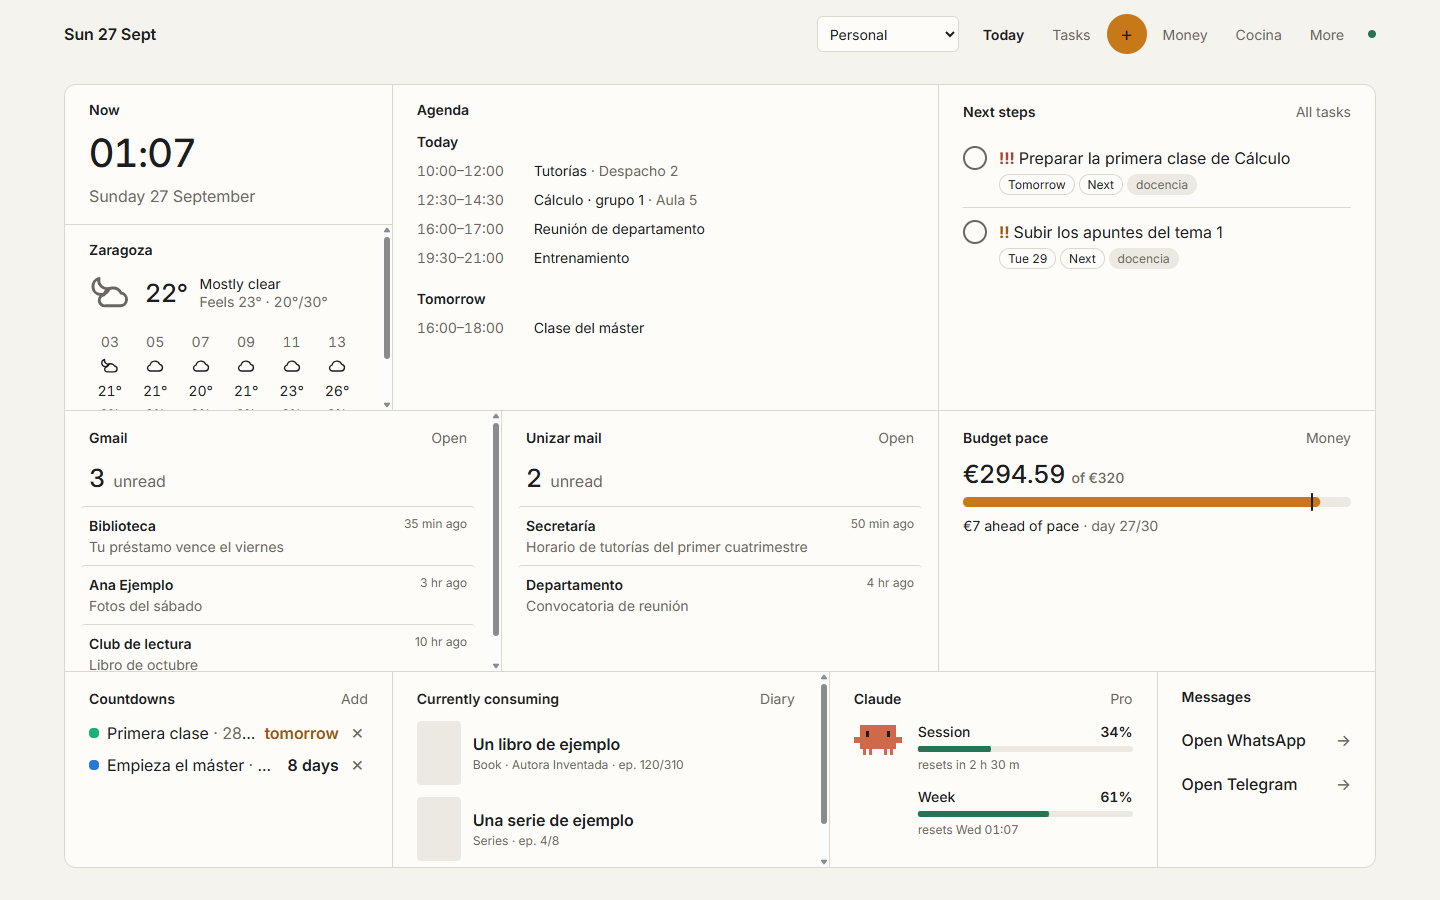Remove the 'Empieza el máster' countdown
This screenshot has height=900, width=1440.
(357, 766)
